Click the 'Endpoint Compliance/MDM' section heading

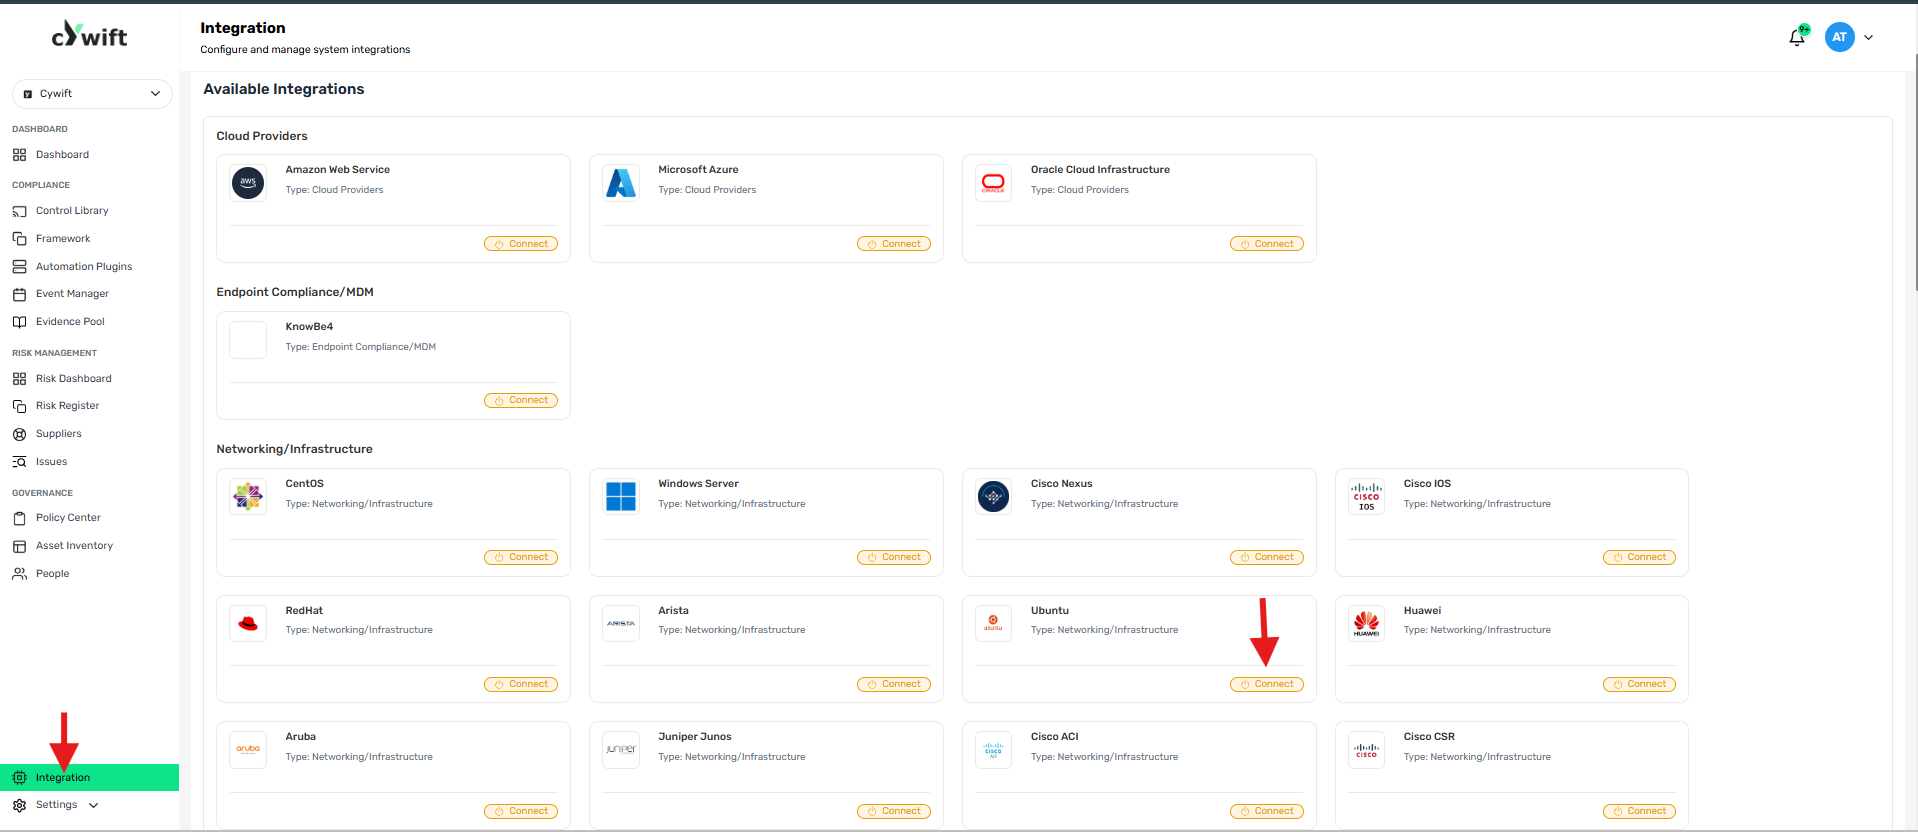pos(295,292)
